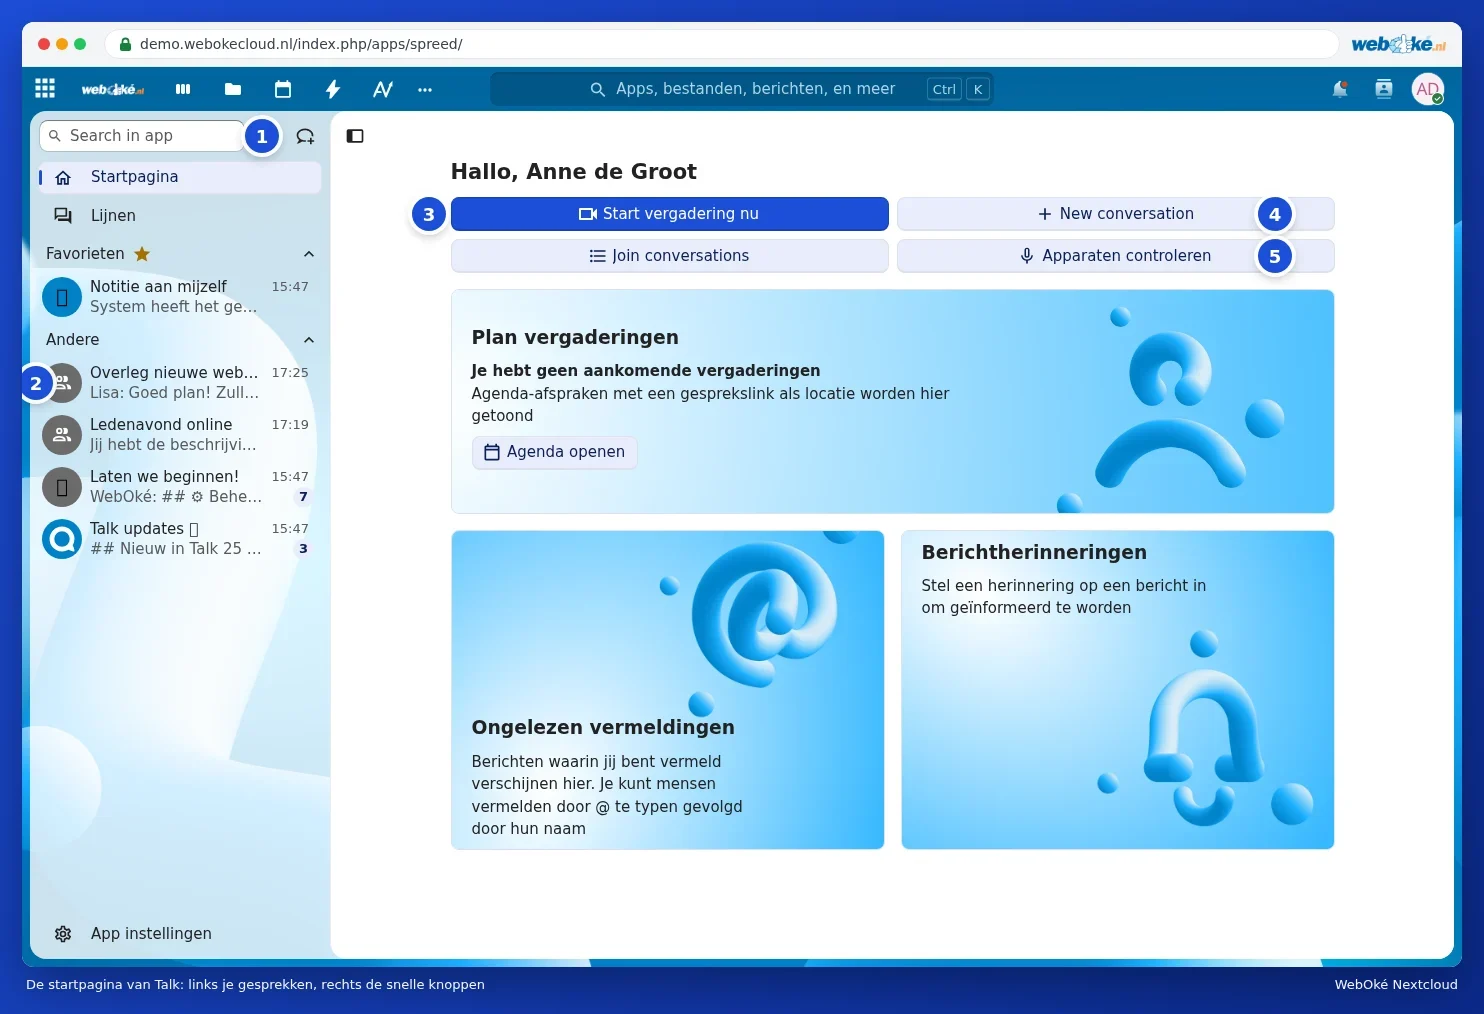1484x1014 pixels.
Task: Click the new conversation speech-bubble icon
Action: 305,136
